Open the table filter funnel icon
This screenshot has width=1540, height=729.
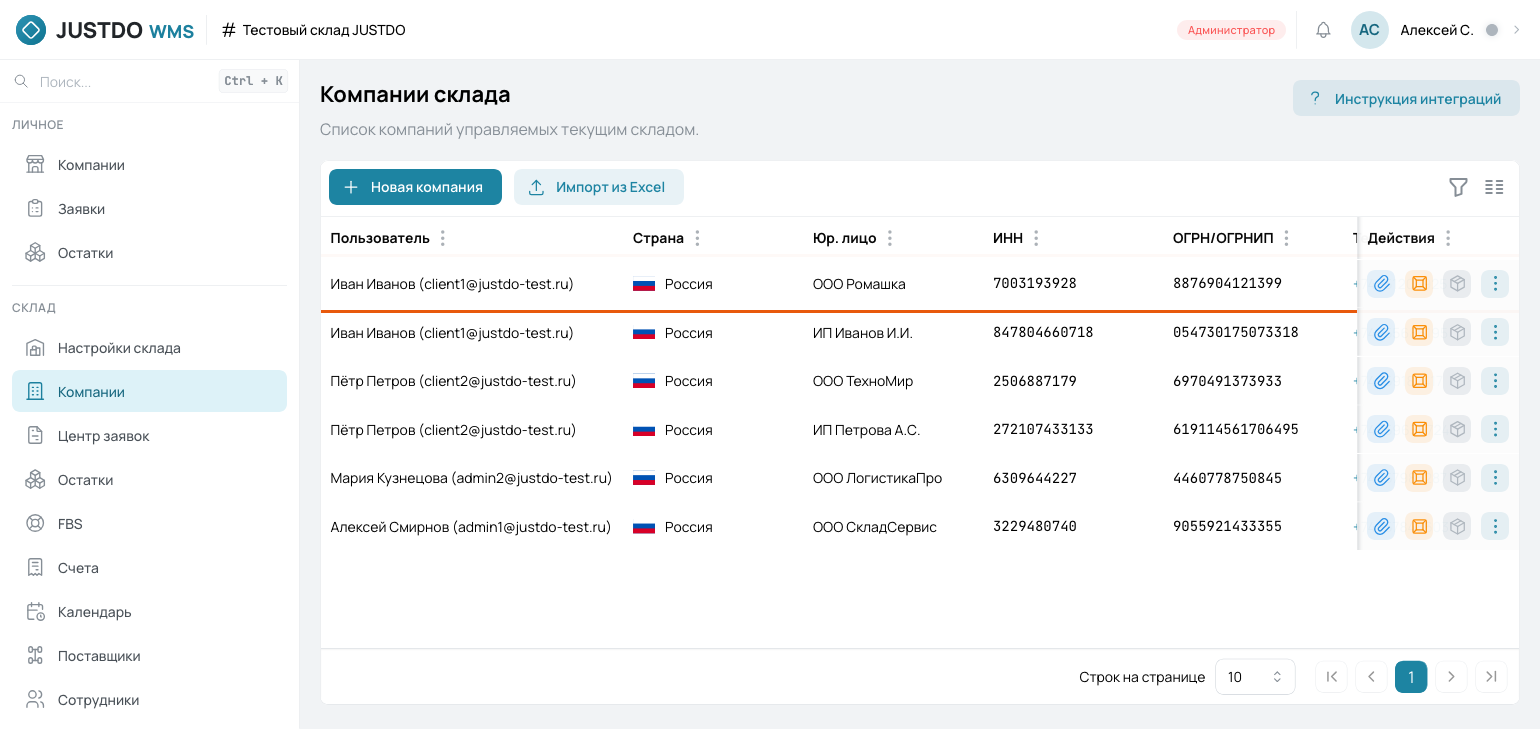pos(1458,187)
